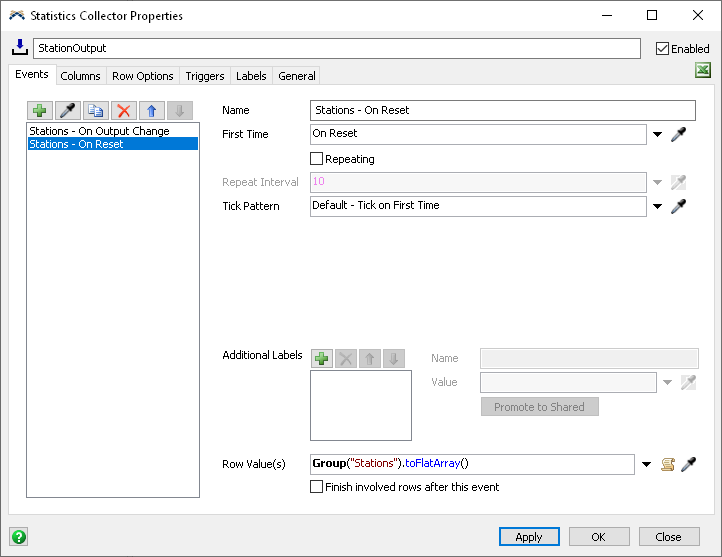
Task: Click the Excel export icon
Action: pyautogui.click(x=703, y=70)
